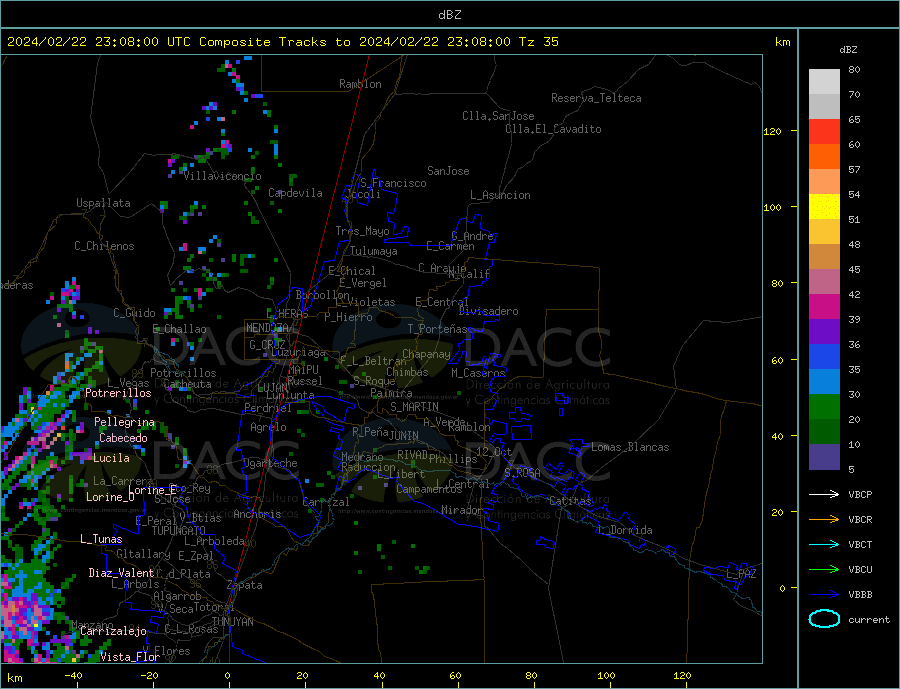Click the 65 dBZ red swatch
This screenshot has width=900, height=689.
coord(824,131)
